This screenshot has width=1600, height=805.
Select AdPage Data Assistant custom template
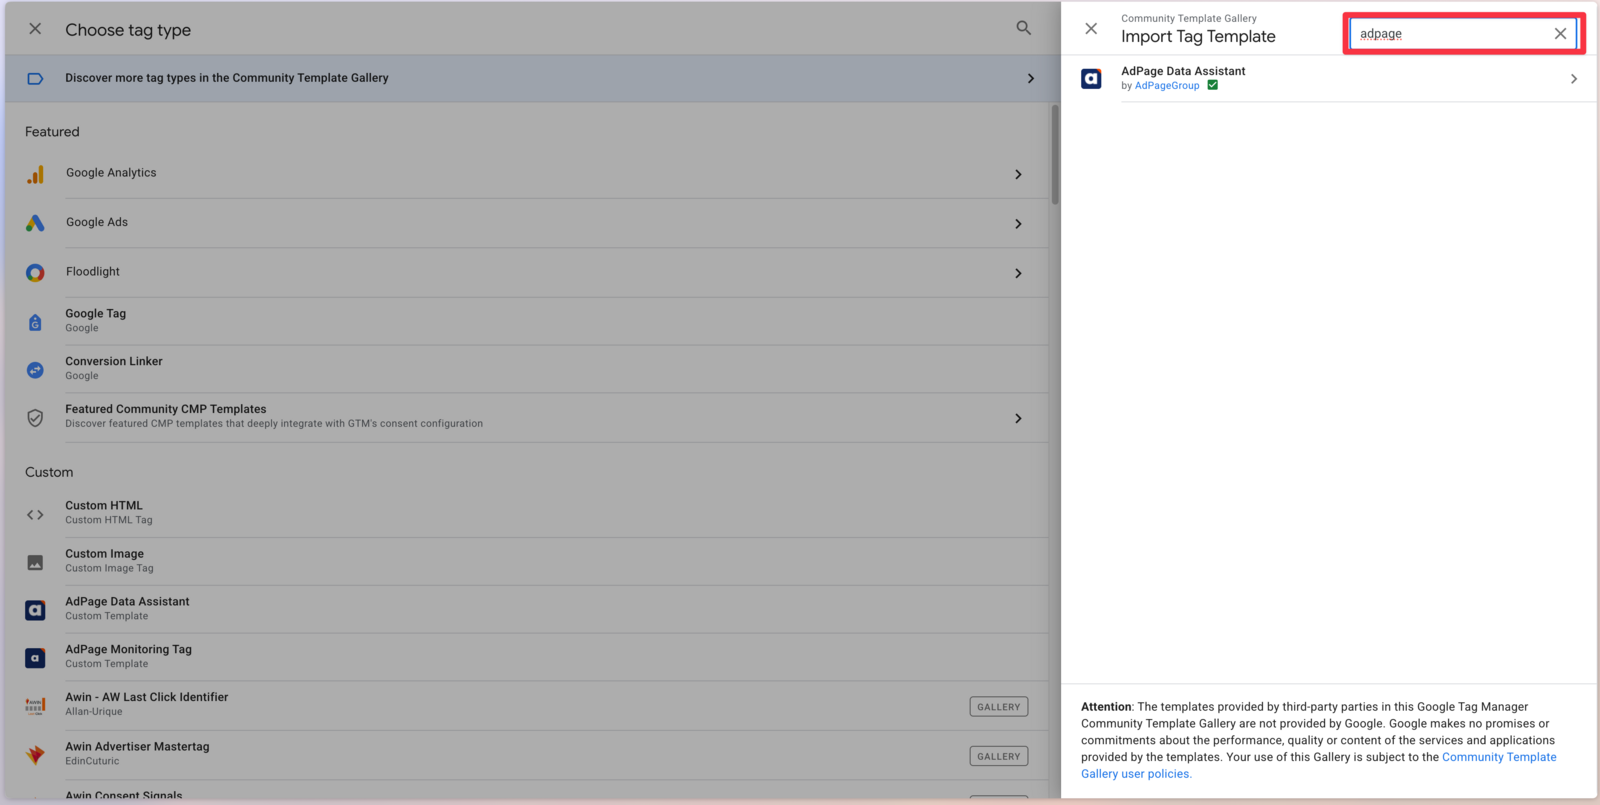pos(127,608)
